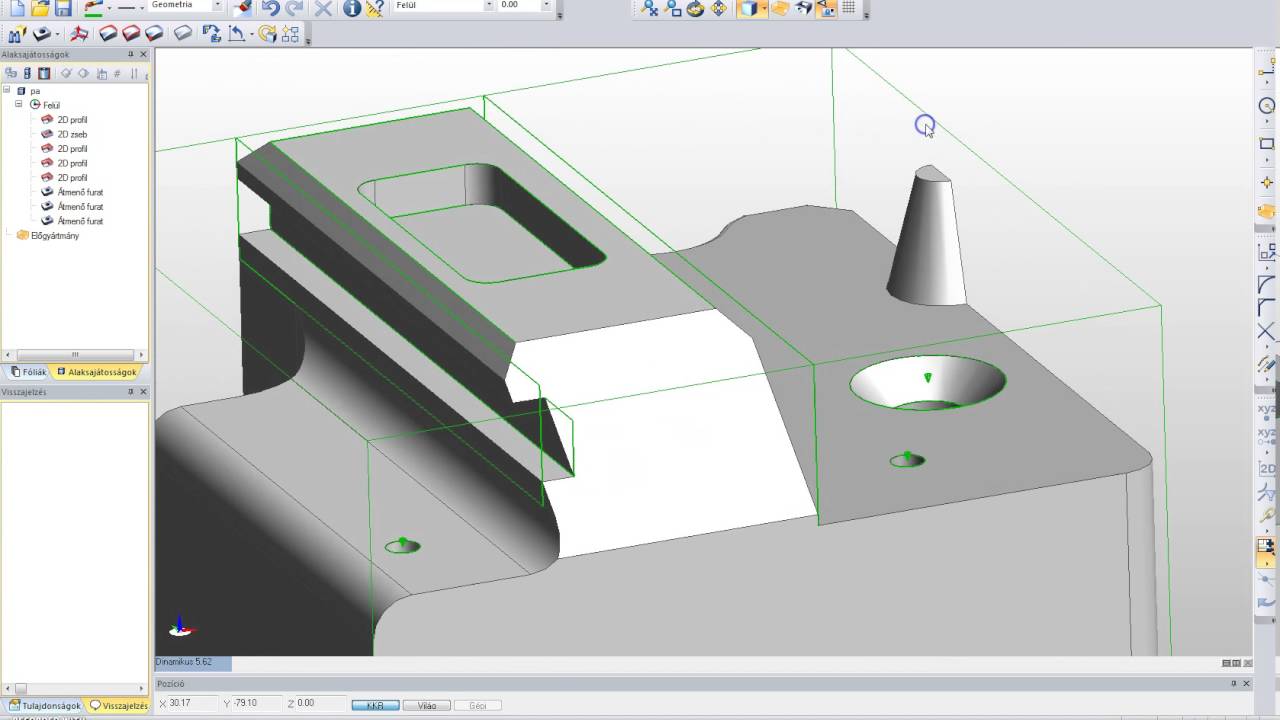Click the feature tree horizontal scrollbar
Screen dimensions: 1280x720
(74, 354)
